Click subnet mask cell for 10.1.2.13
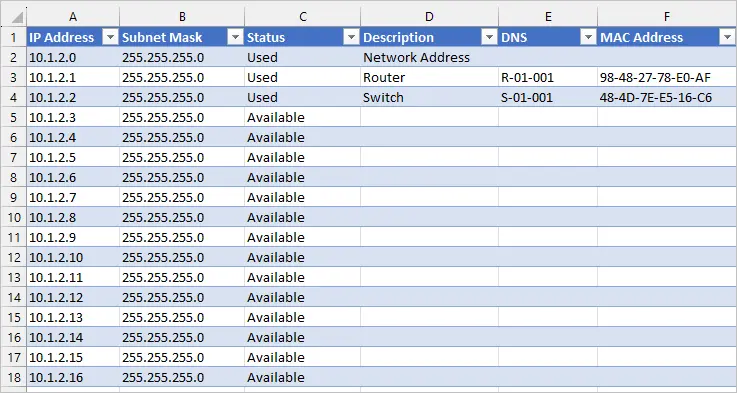Image resolution: width=737 pixels, height=393 pixels. click(x=182, y=317)
